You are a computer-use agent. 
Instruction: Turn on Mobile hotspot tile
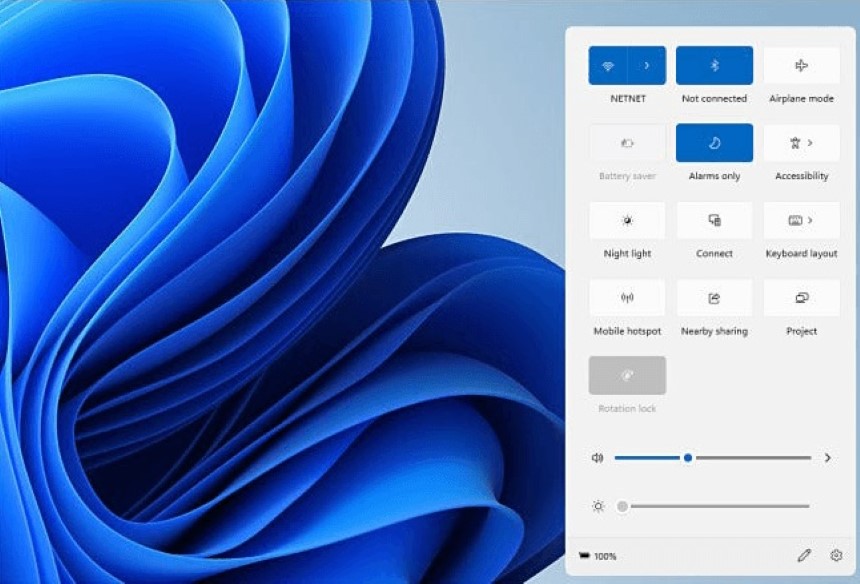[x=627, y=298]
